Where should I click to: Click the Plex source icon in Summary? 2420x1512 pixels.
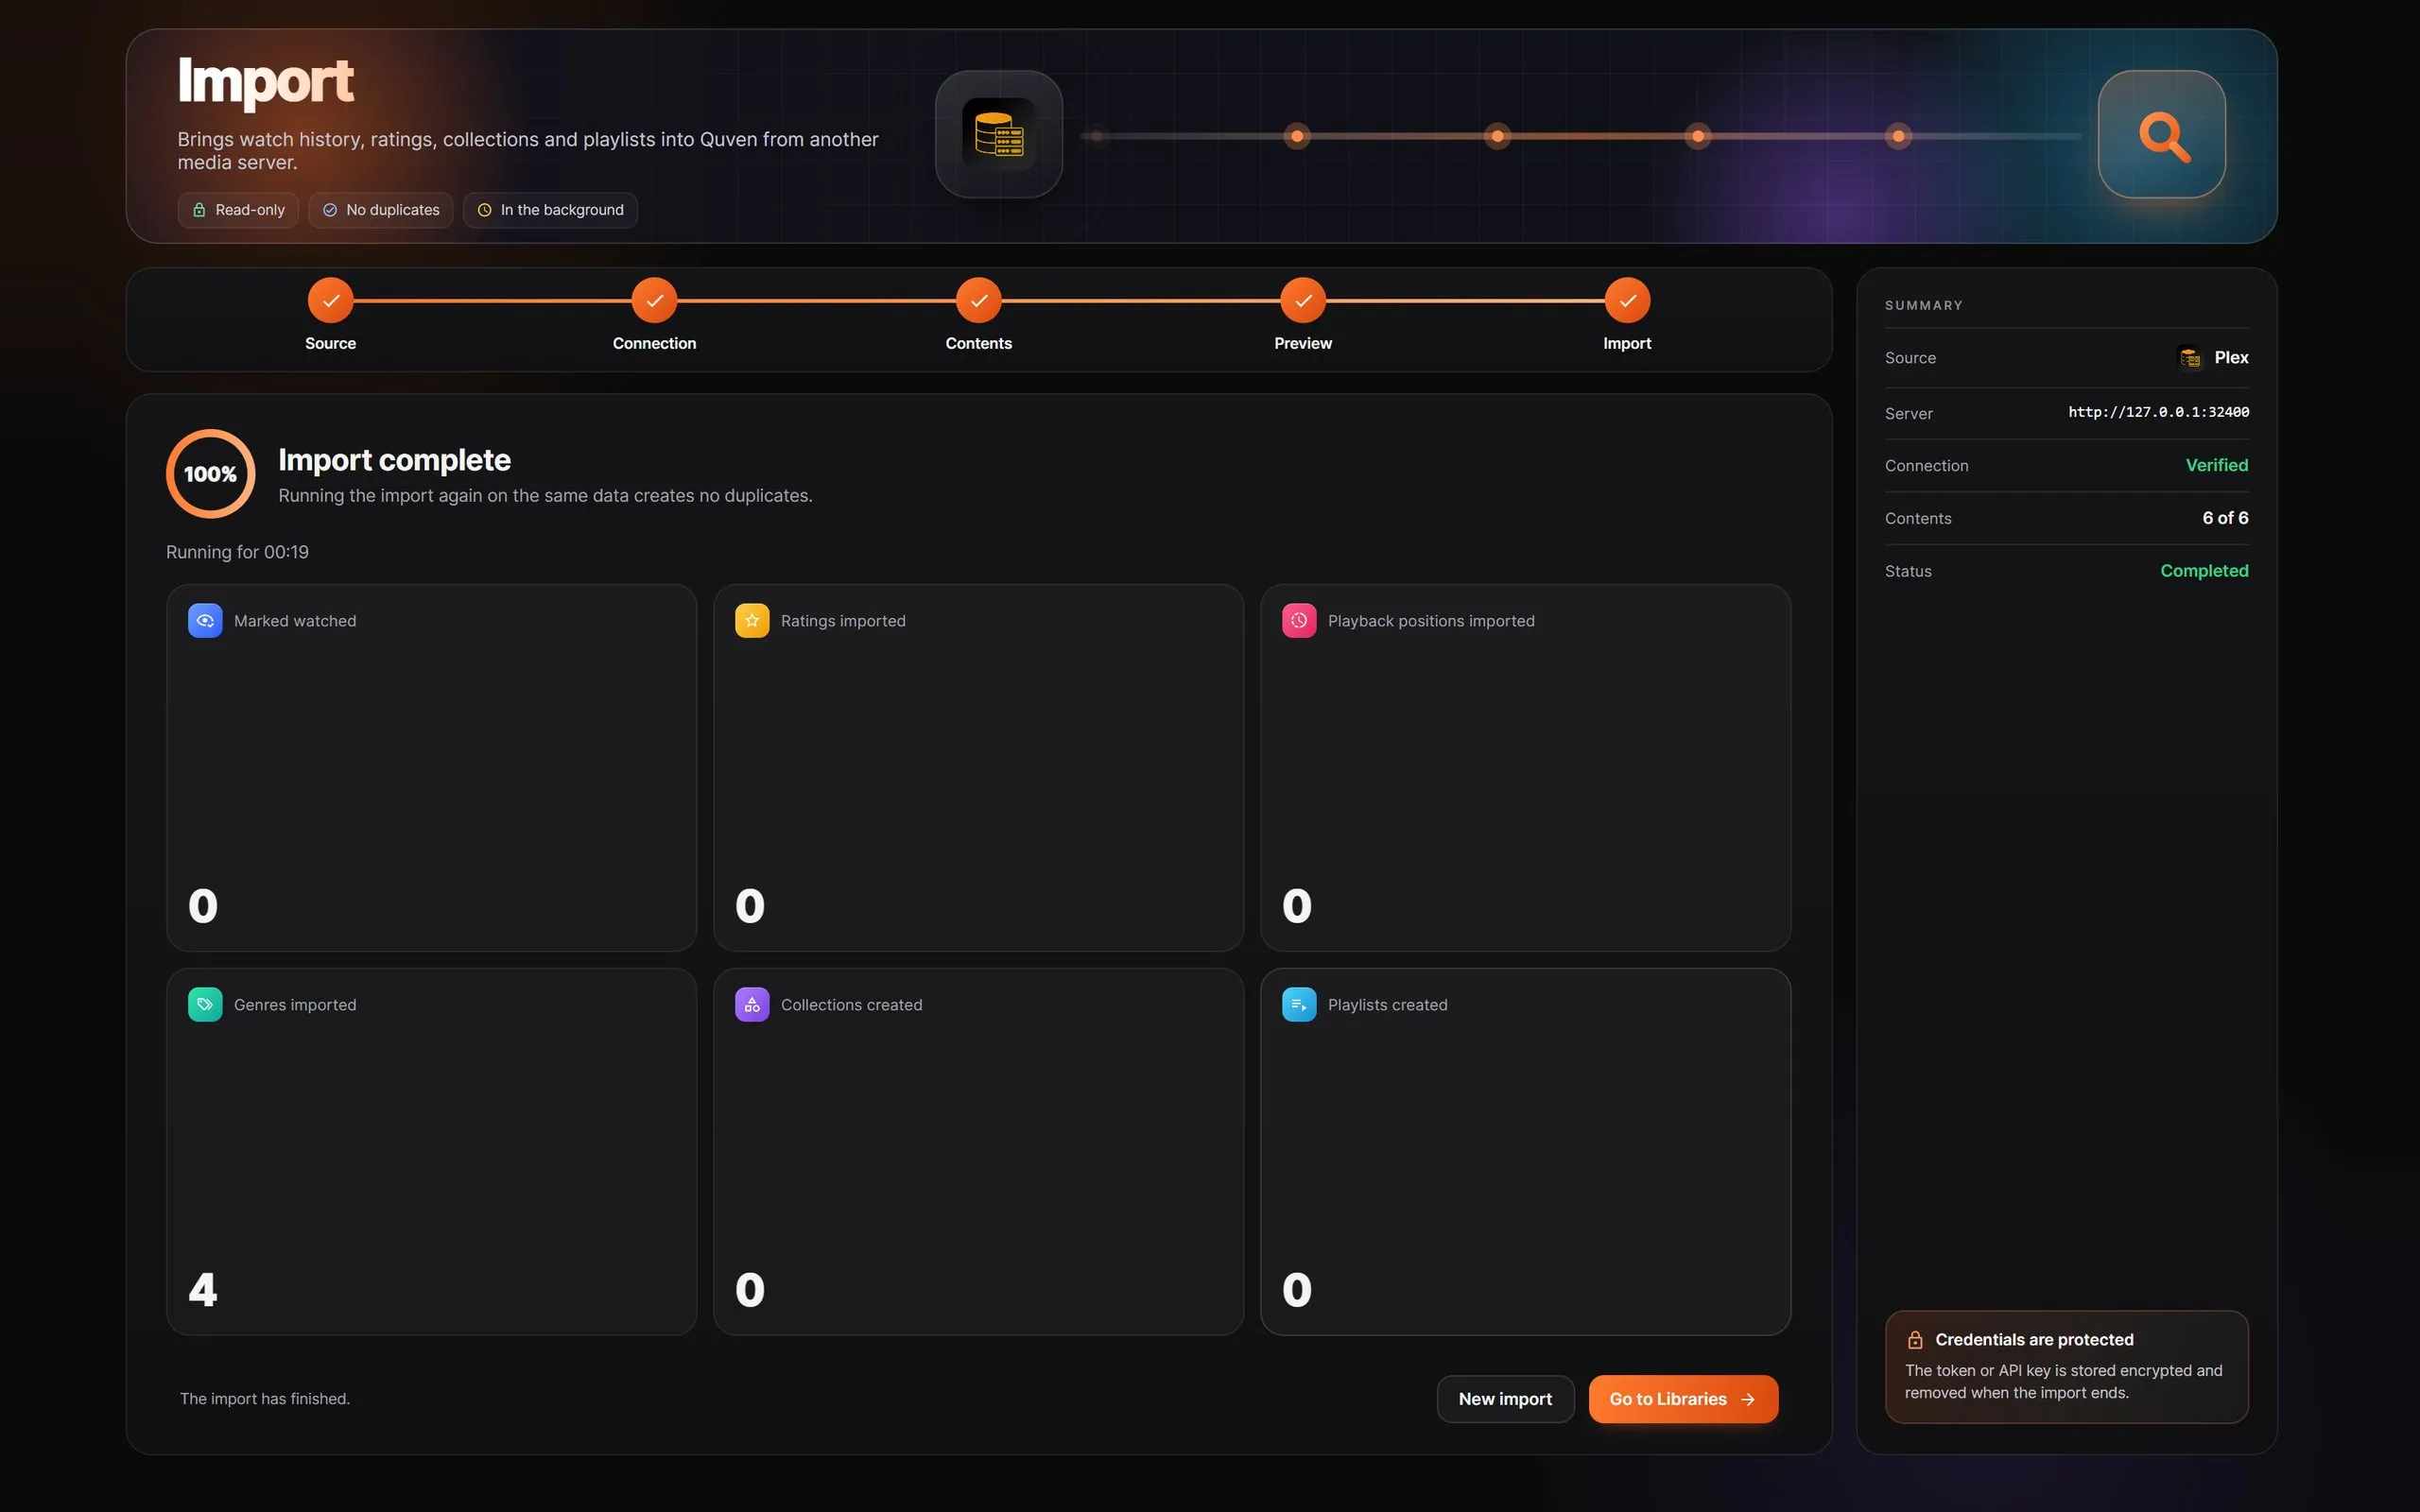[x=2190, y=357]
